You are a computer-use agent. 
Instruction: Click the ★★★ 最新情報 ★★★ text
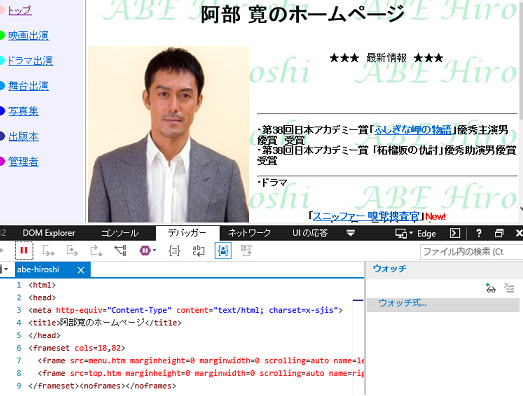[386, 58]
